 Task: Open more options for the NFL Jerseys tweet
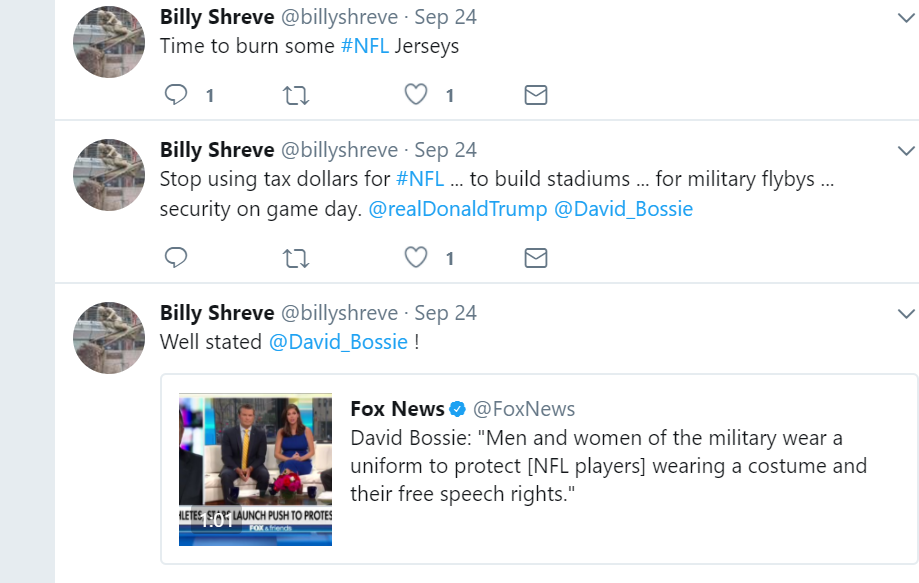[906, 18]
